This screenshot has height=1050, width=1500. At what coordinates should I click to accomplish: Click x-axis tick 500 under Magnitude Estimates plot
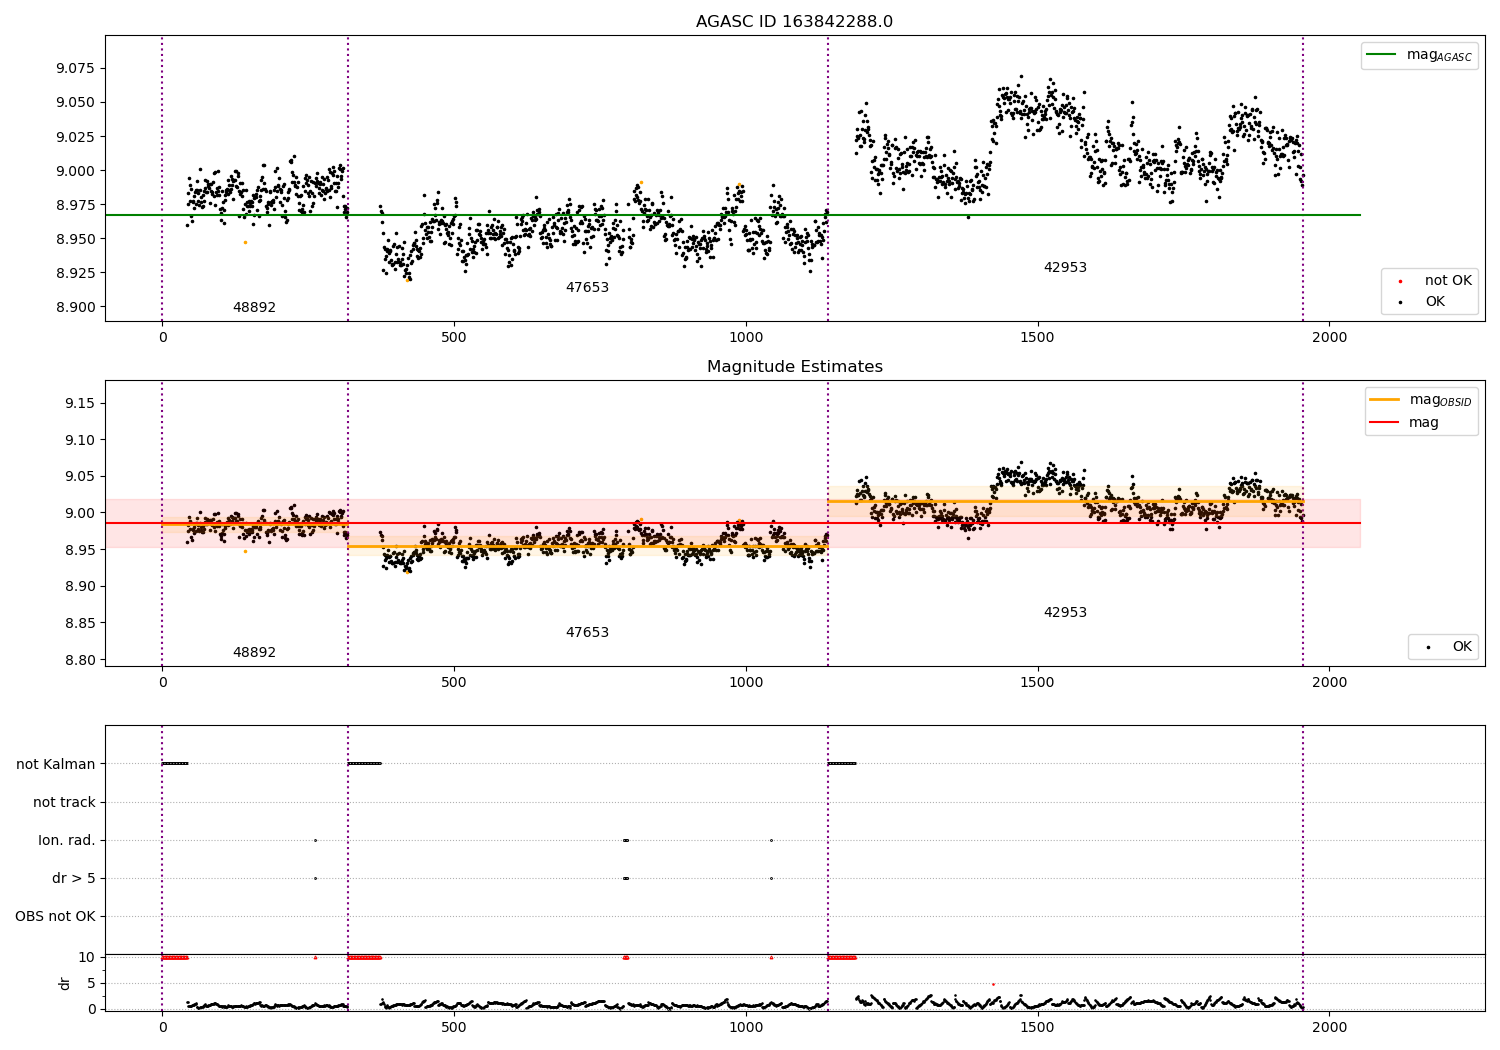pyautogui.click(x=454, y=683)
